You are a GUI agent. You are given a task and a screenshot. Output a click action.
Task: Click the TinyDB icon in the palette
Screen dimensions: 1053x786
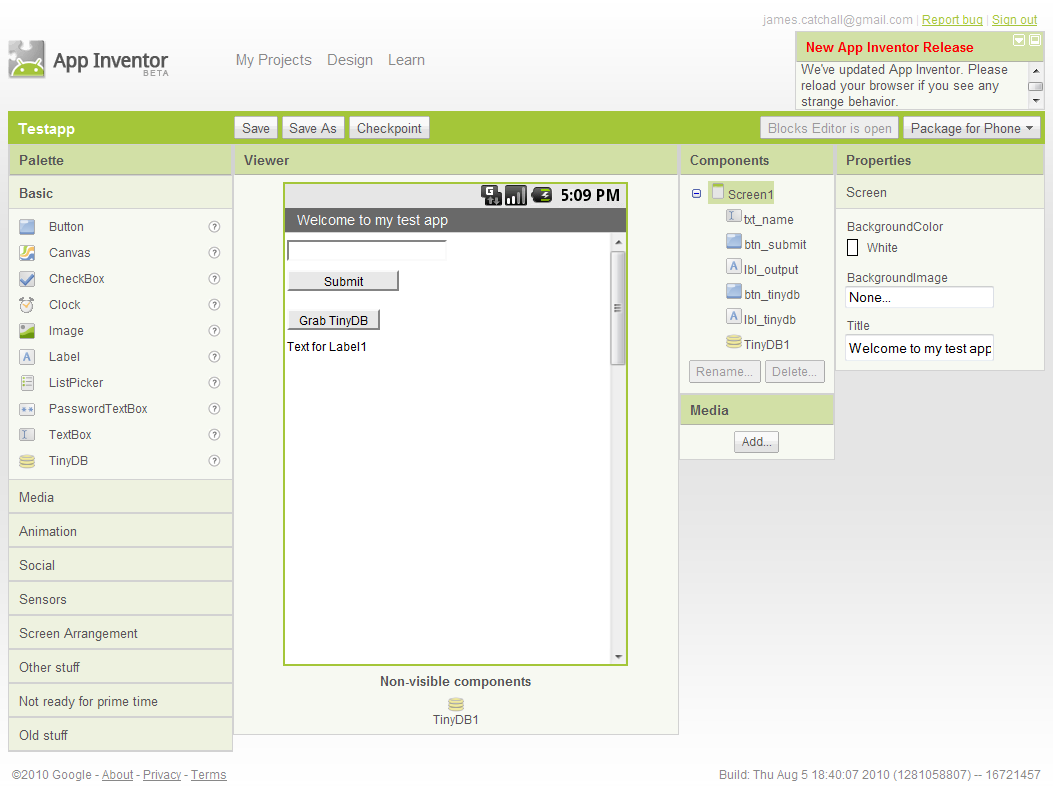click(x=27, y=461)
